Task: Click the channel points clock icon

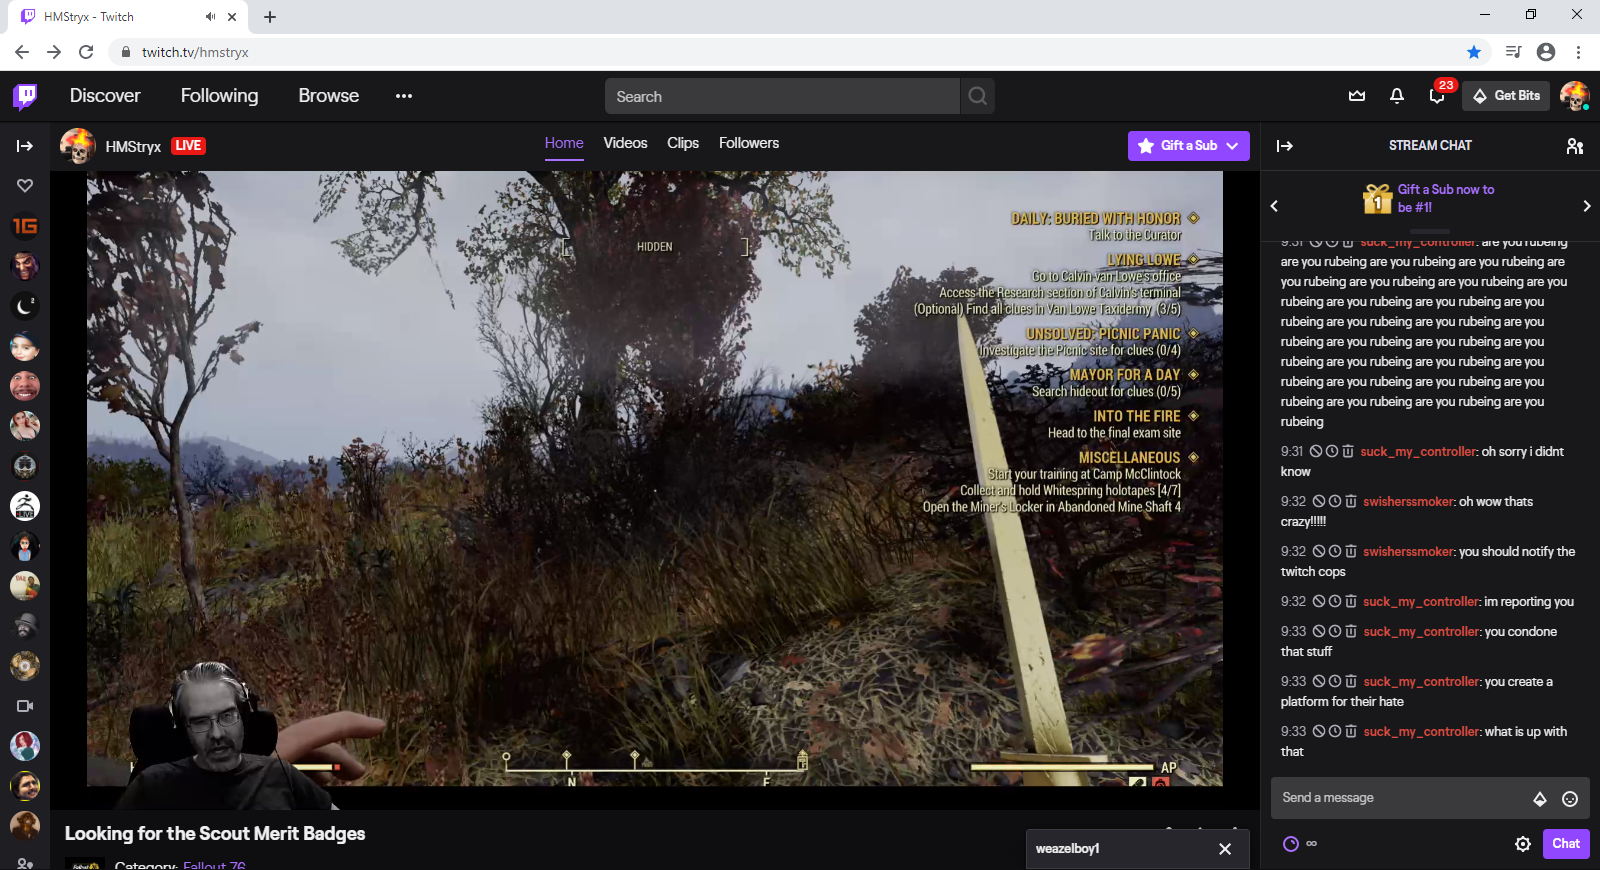Action: [x=1291, y=844]
